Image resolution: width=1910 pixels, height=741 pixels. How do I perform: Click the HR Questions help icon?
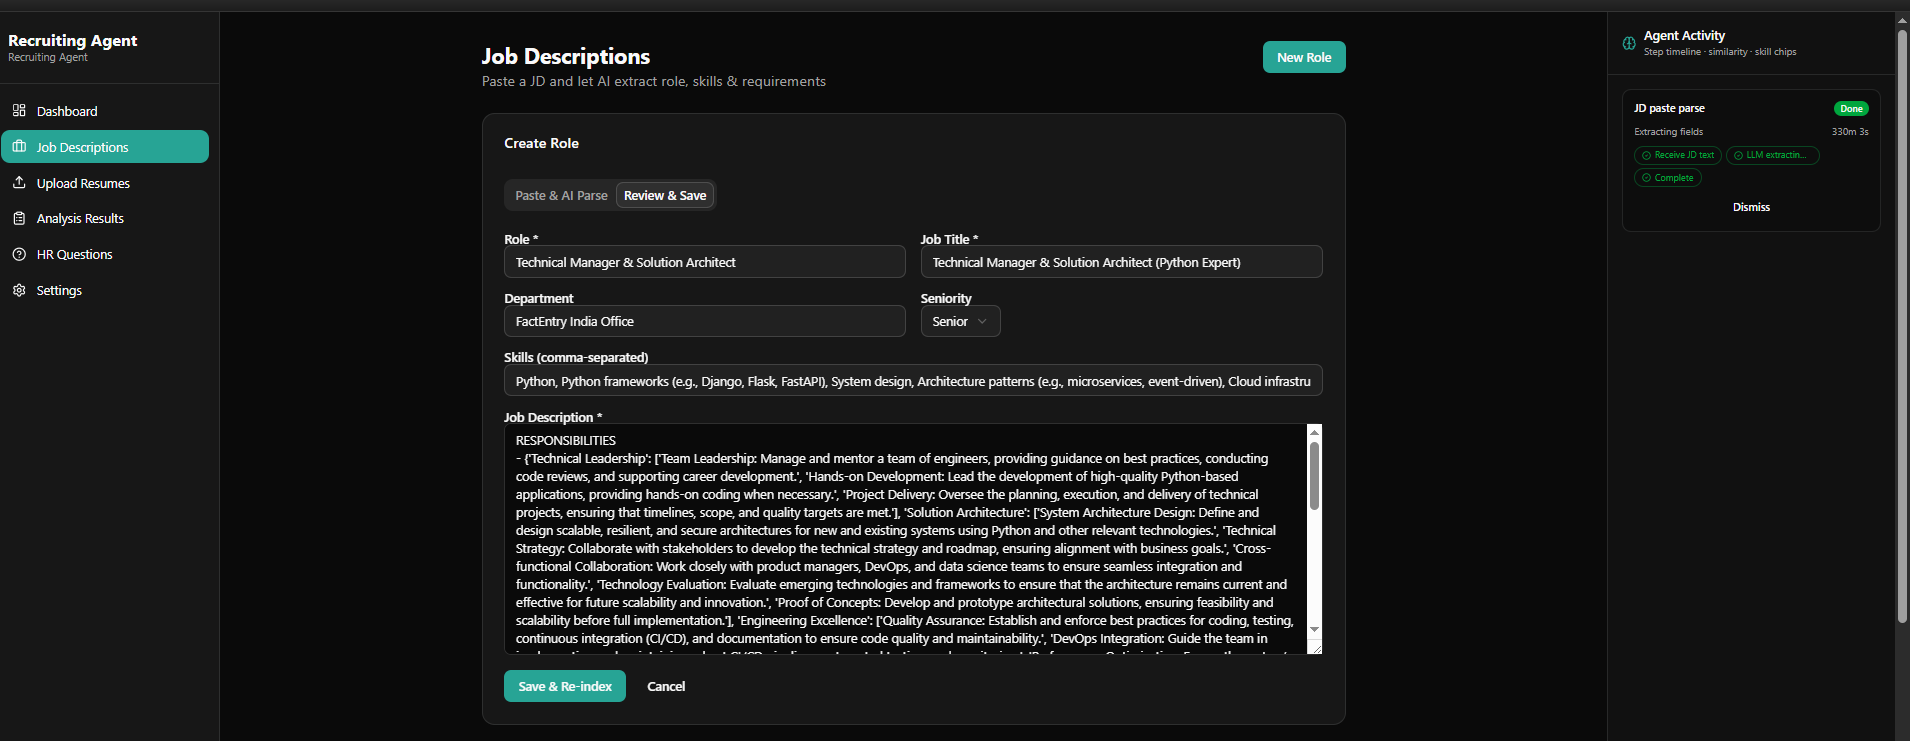pos(19,254)
